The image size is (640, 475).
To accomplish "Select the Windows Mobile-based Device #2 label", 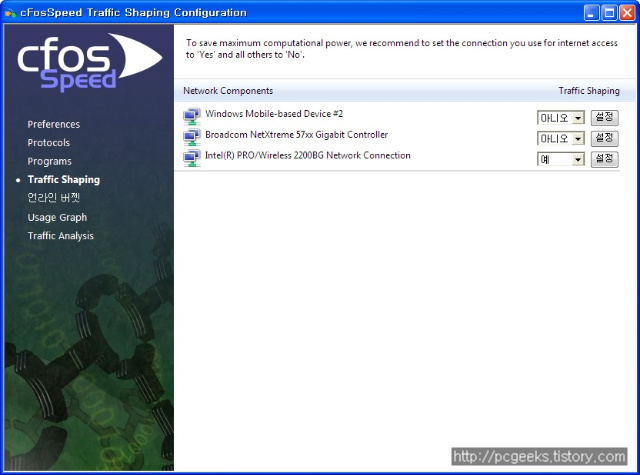I will [x=274, y=114].
